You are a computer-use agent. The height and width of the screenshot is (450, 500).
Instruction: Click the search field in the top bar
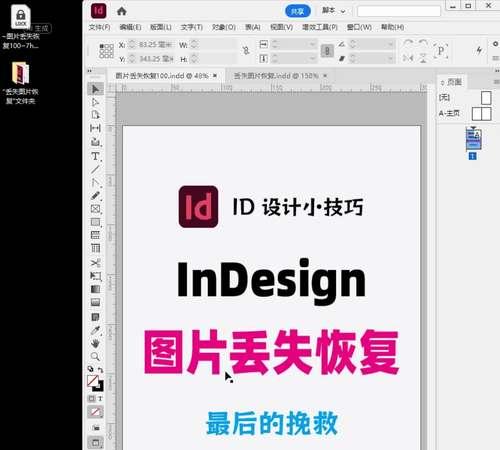tap(399, 11)
